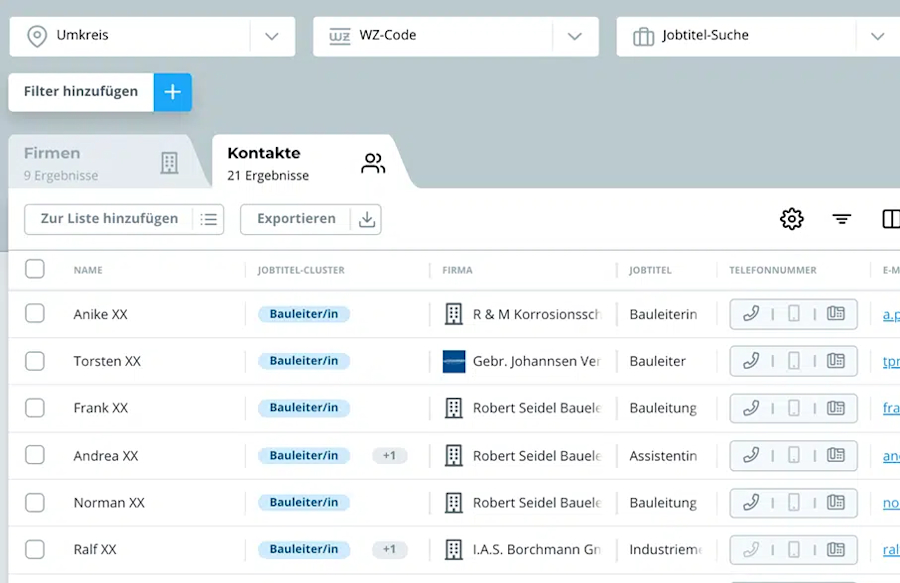Open email link for Anike XX
Screen dimensions: 900x583
891,314
